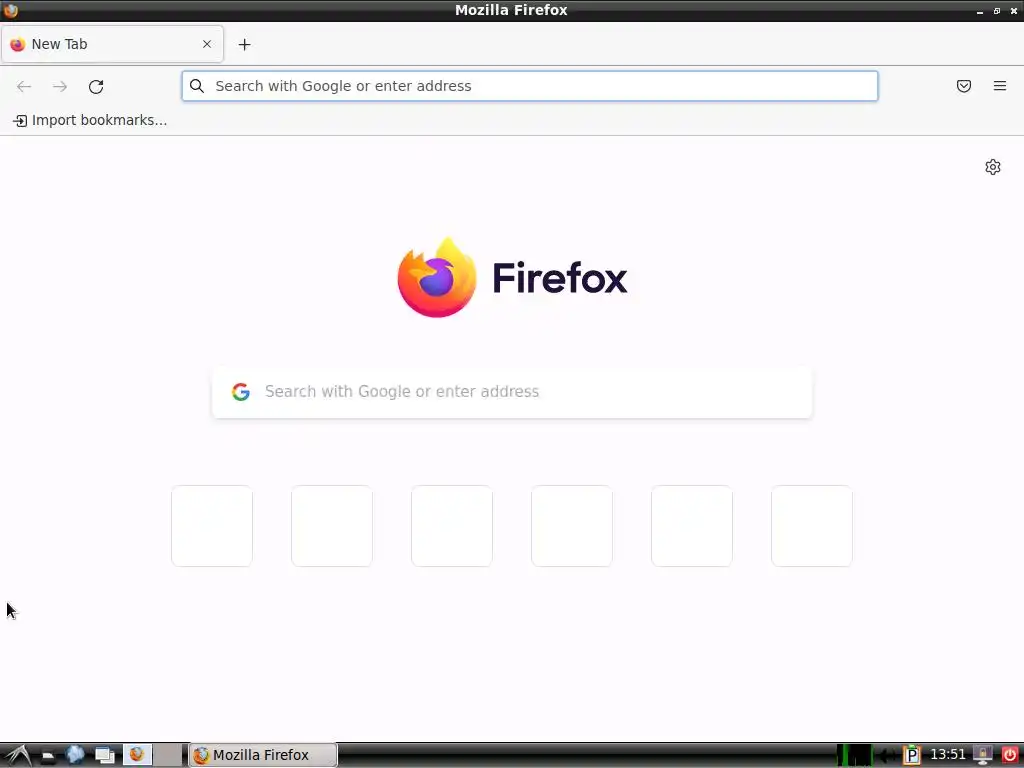Go back using the back arrow
This screenshot has width=1024, height=768.
(x=24, y=86)
